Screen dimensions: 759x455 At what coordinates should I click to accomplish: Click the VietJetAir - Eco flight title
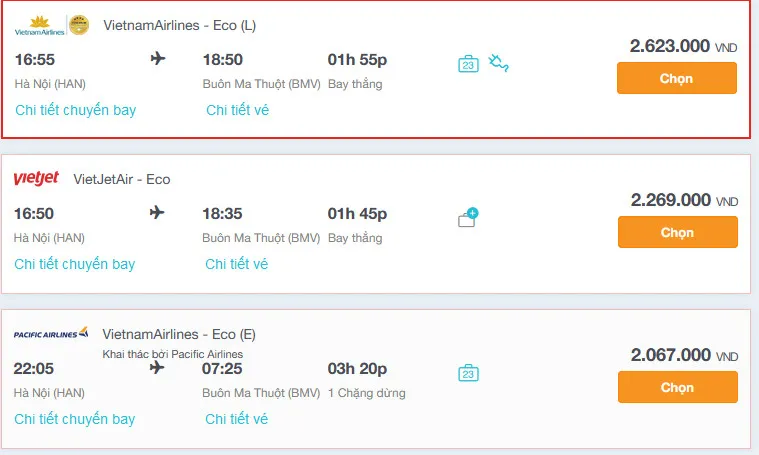click(x=121, y=180)
